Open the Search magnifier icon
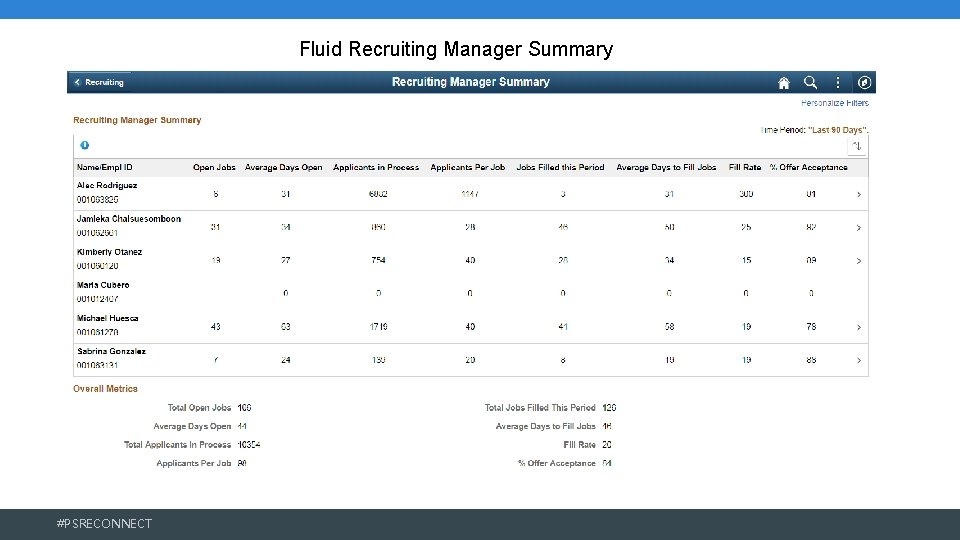 click(x=811, y=82)
